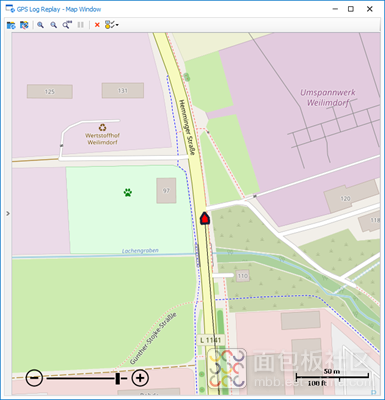
Task: Click the first magnifier zoom icon
Action: point(40,25)
